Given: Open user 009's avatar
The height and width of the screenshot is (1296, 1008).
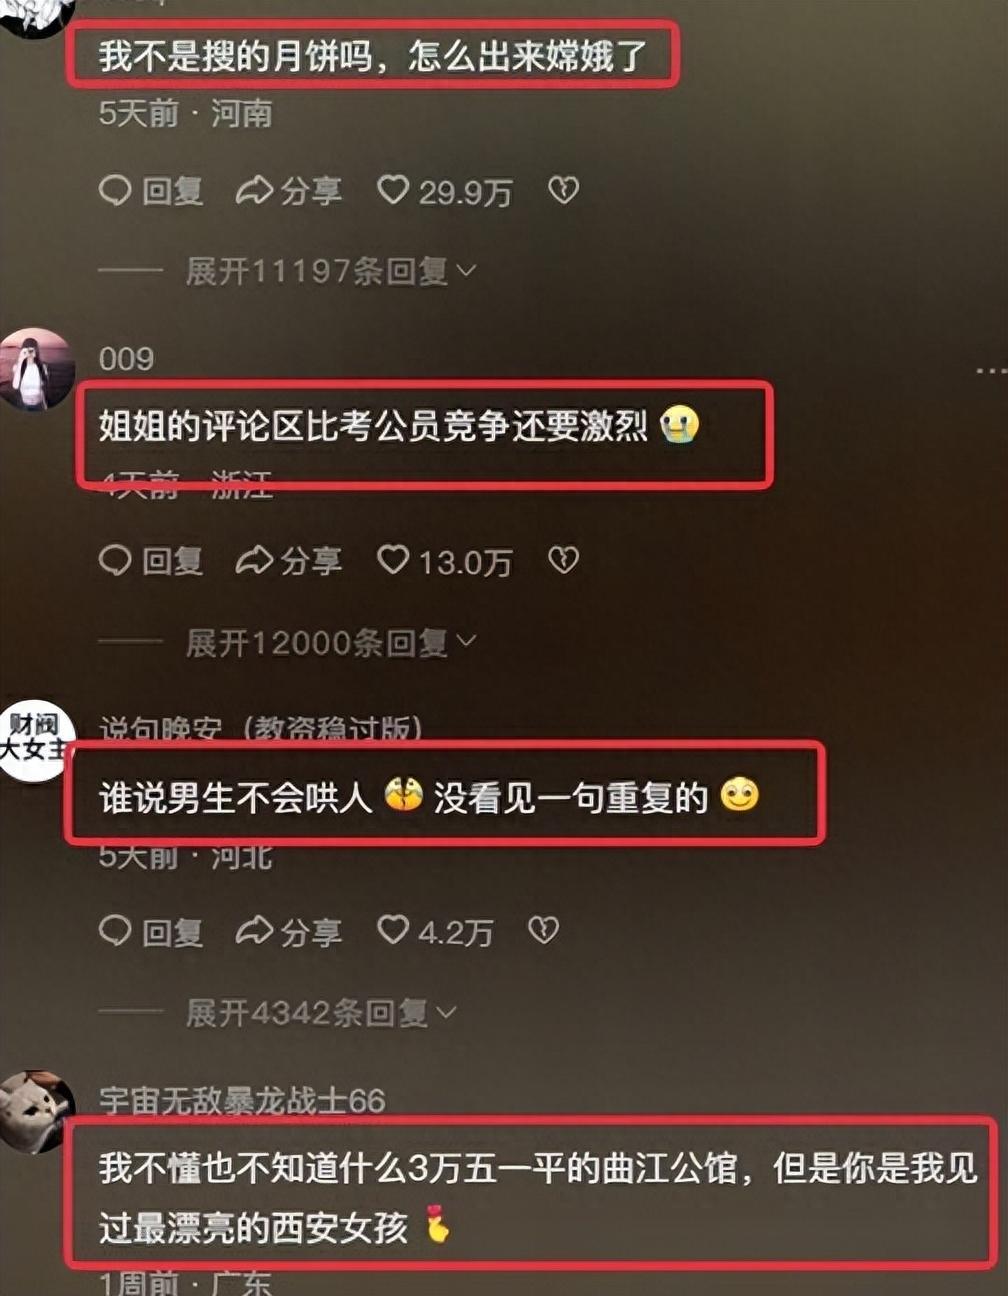Looking at the screenshot, I should pos(36,371).
